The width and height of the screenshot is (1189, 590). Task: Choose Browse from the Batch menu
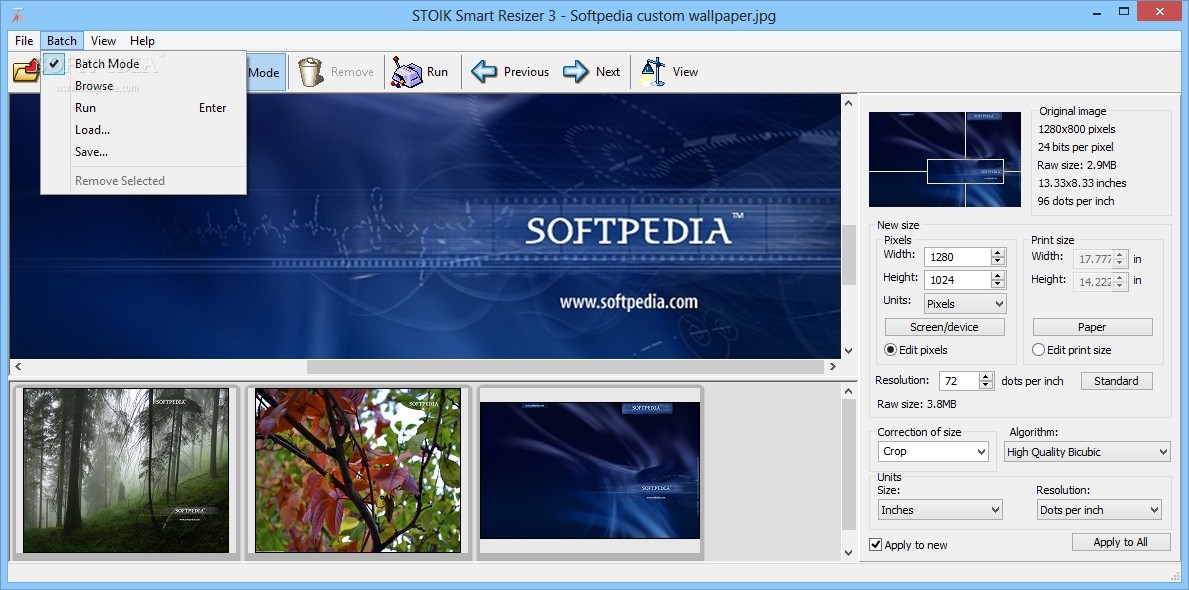pyautogui.click(x=143, y=86)
